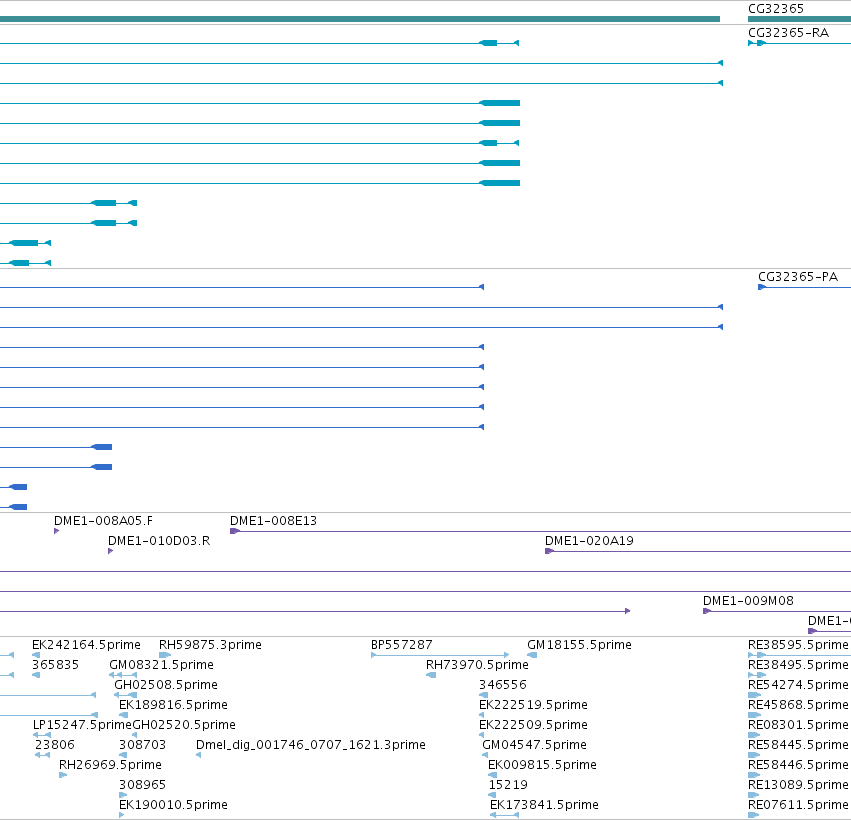Select the DME1-009M08 BAC label
Viewport: 851px width, 820px height.
(748, 601)
